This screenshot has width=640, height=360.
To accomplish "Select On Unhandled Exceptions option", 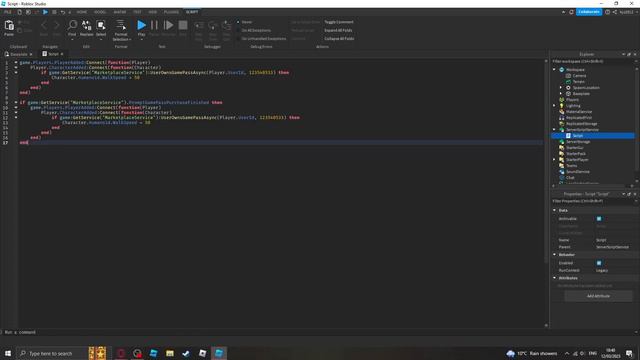I will click(x=262, y=39).
